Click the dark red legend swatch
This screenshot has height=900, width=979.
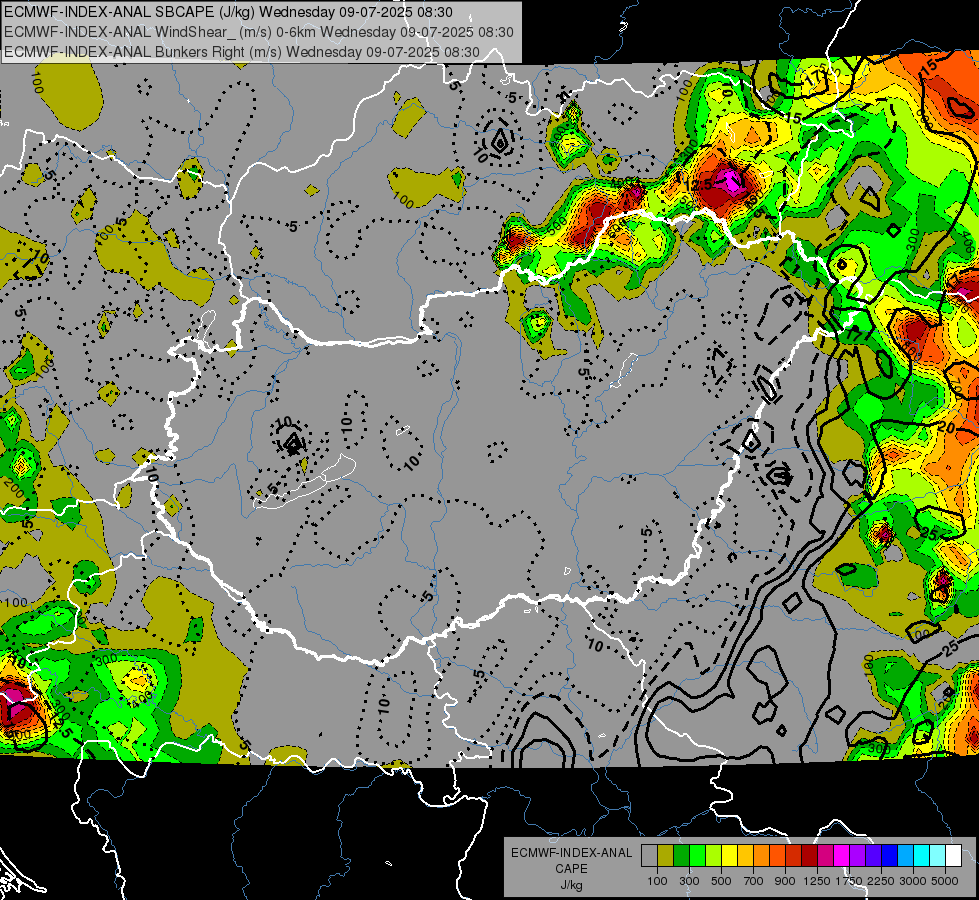810,856
